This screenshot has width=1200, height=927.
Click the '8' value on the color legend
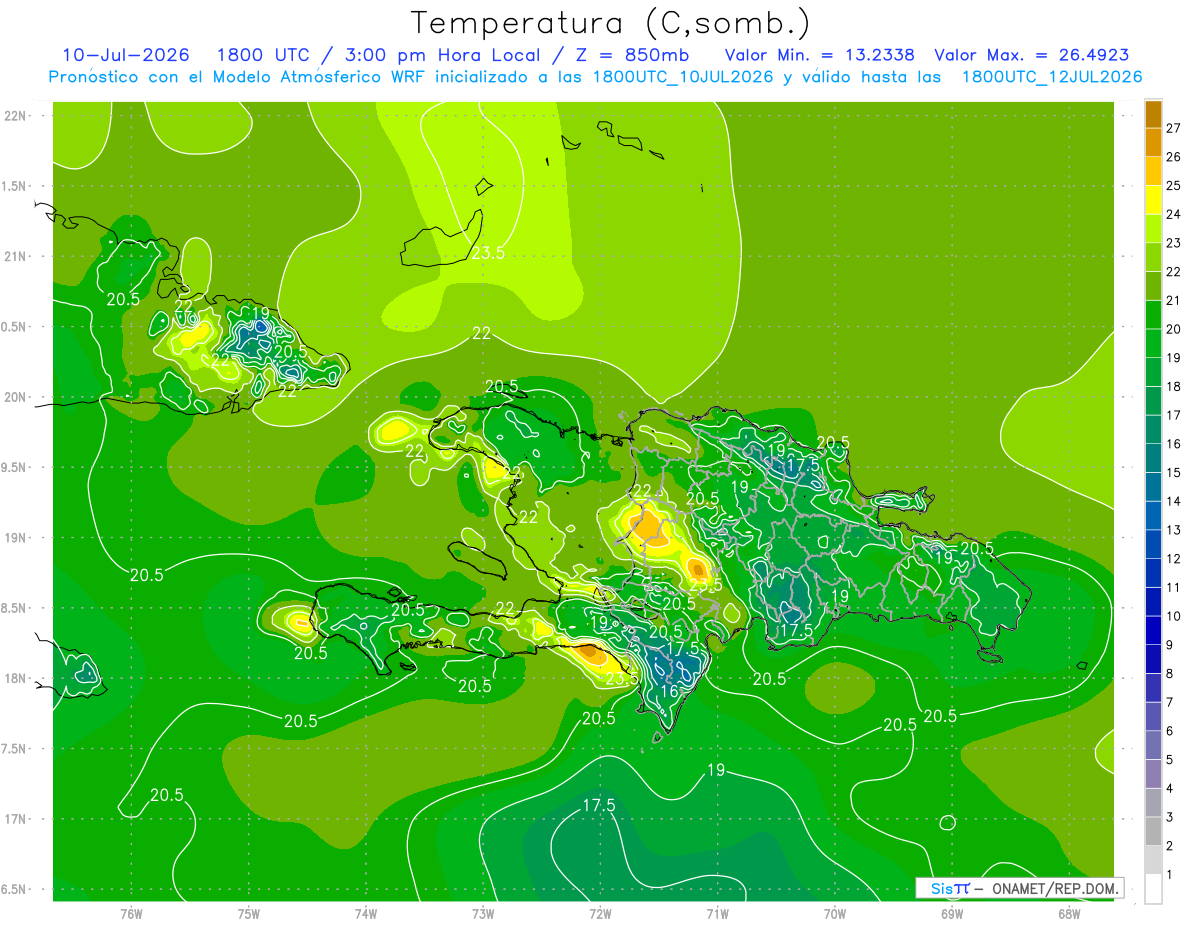[1172, 673]
